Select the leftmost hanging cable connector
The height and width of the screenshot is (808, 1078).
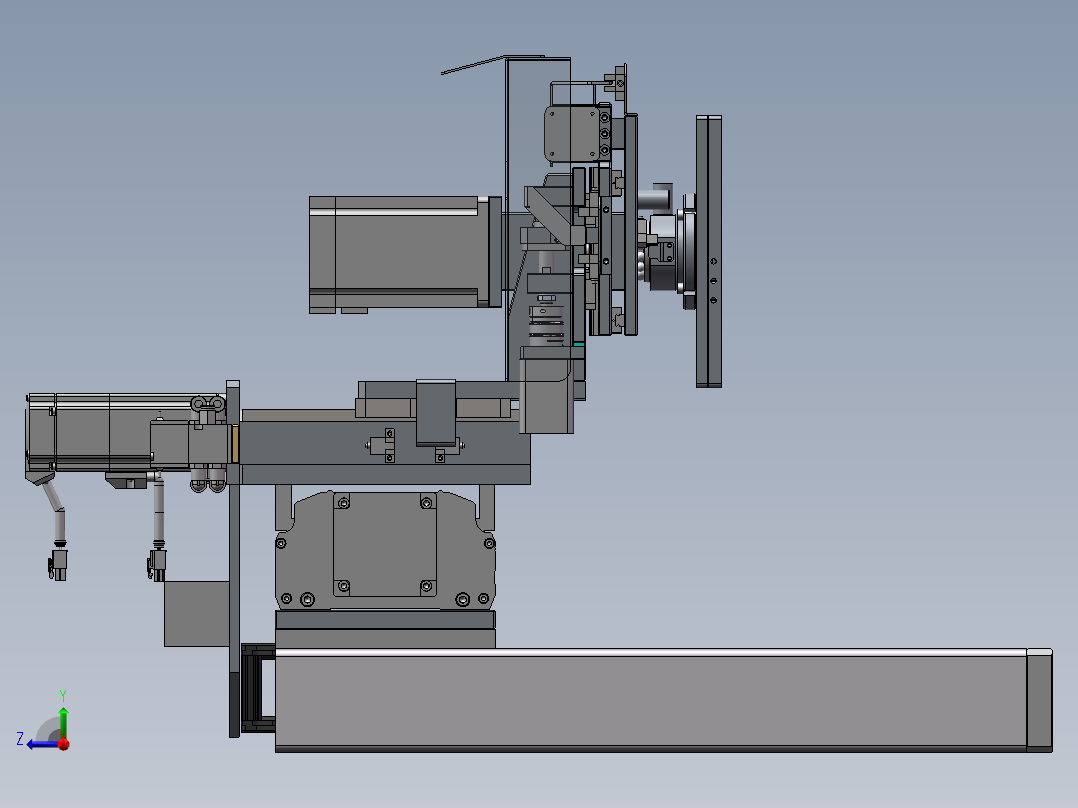click(58, 564)
